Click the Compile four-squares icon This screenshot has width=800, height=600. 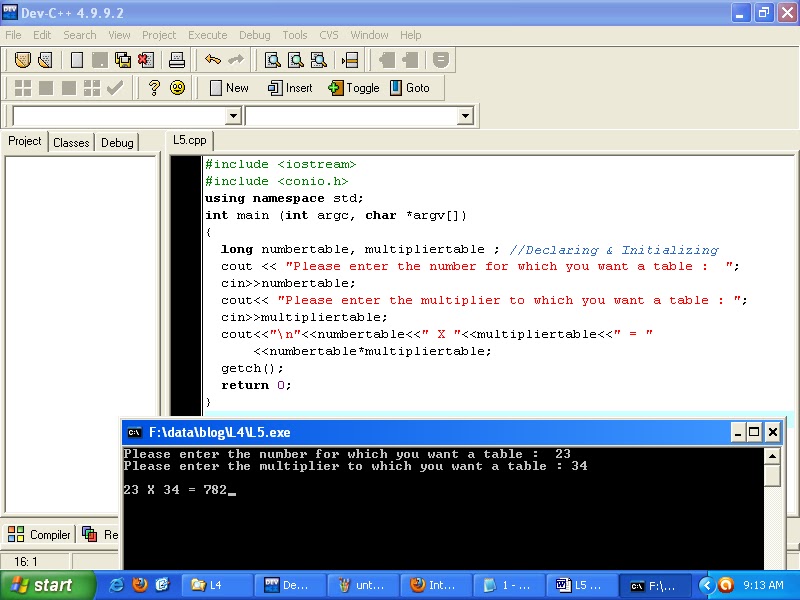pos(23,88)
